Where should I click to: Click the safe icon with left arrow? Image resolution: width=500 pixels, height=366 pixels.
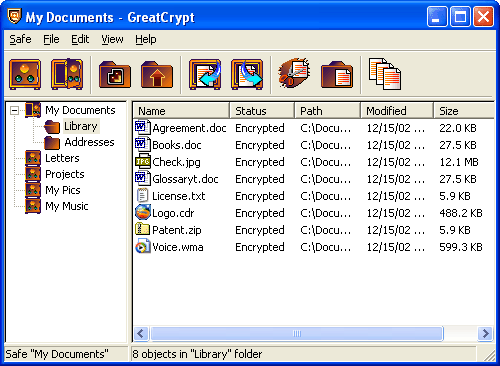point(205,74)
